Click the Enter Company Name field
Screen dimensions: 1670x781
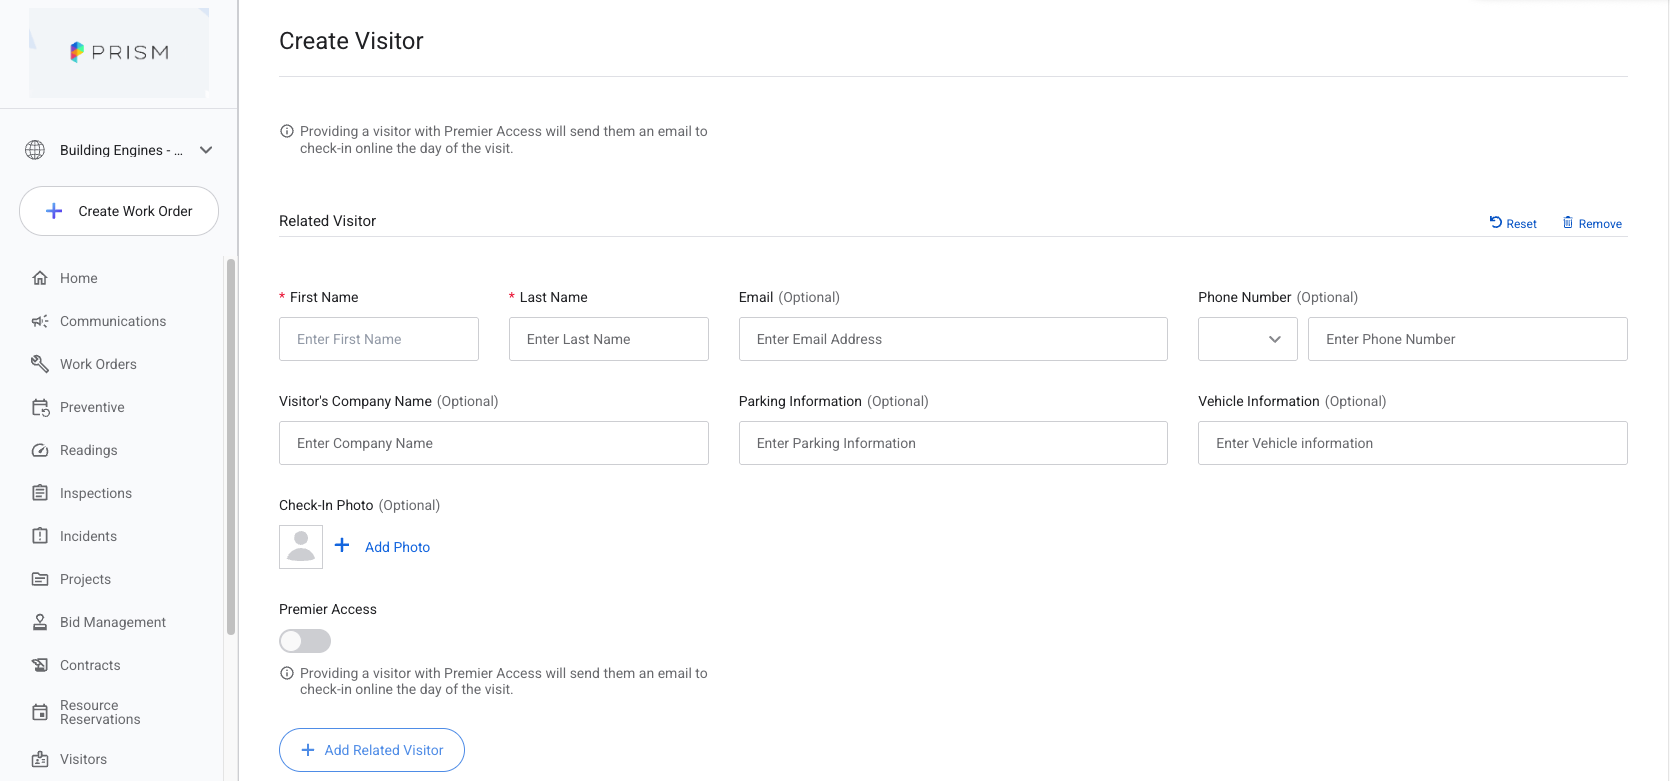click(494, 443)
